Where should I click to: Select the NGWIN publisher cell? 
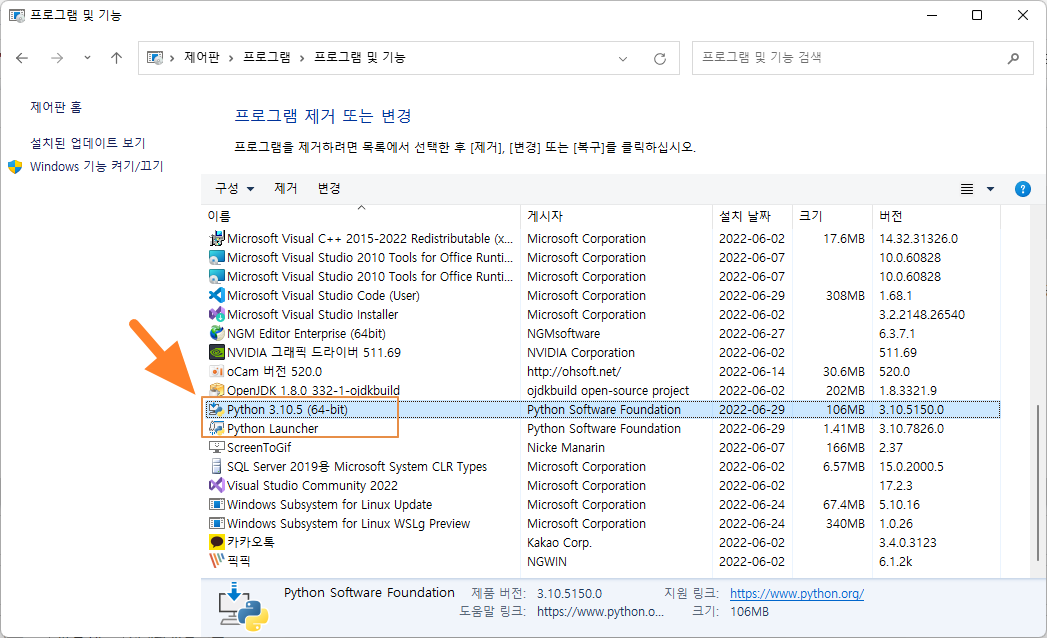coord(546,562)
